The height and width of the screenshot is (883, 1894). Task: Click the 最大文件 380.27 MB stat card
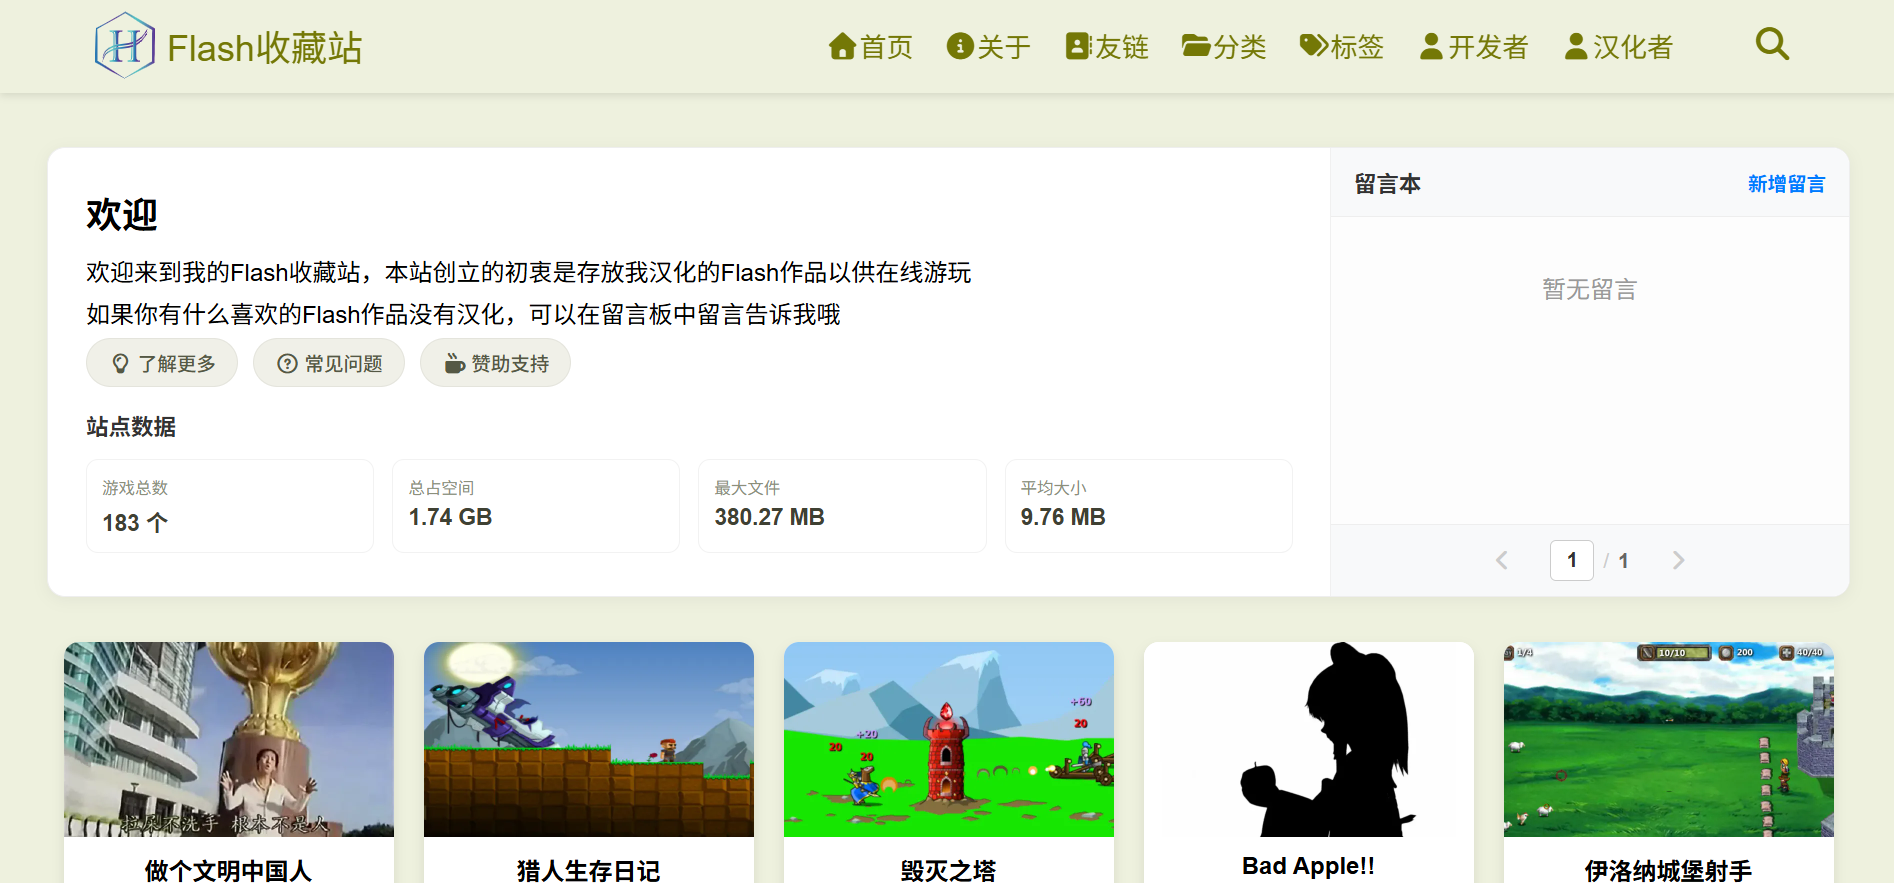coord(842,506)
